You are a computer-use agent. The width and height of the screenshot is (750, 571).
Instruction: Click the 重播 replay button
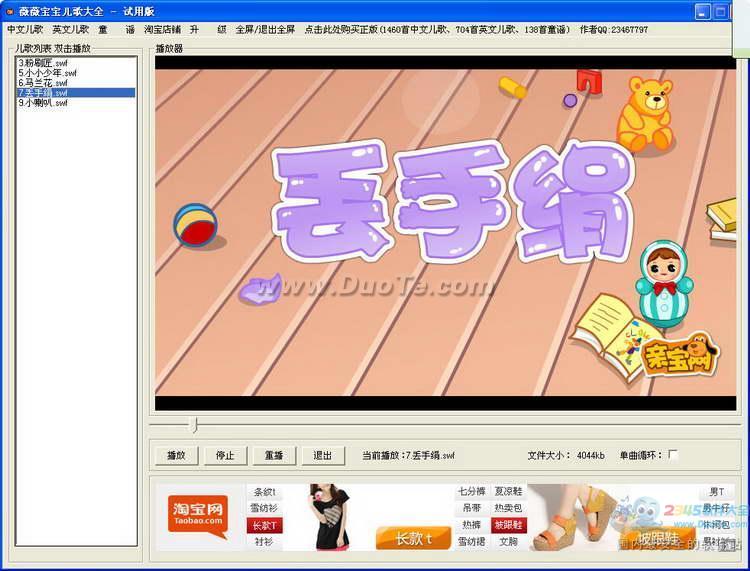point(273,455)
